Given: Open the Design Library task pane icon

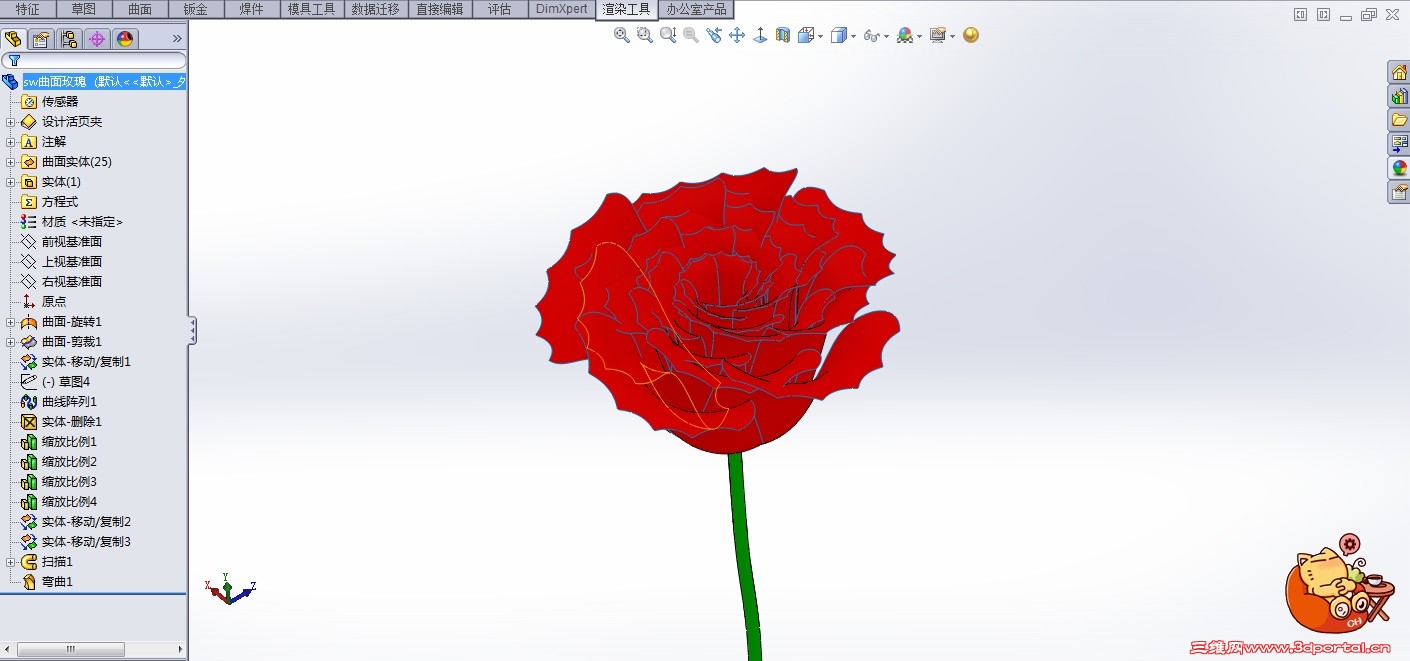Looking at the screenshot, I should point(1399,96).
